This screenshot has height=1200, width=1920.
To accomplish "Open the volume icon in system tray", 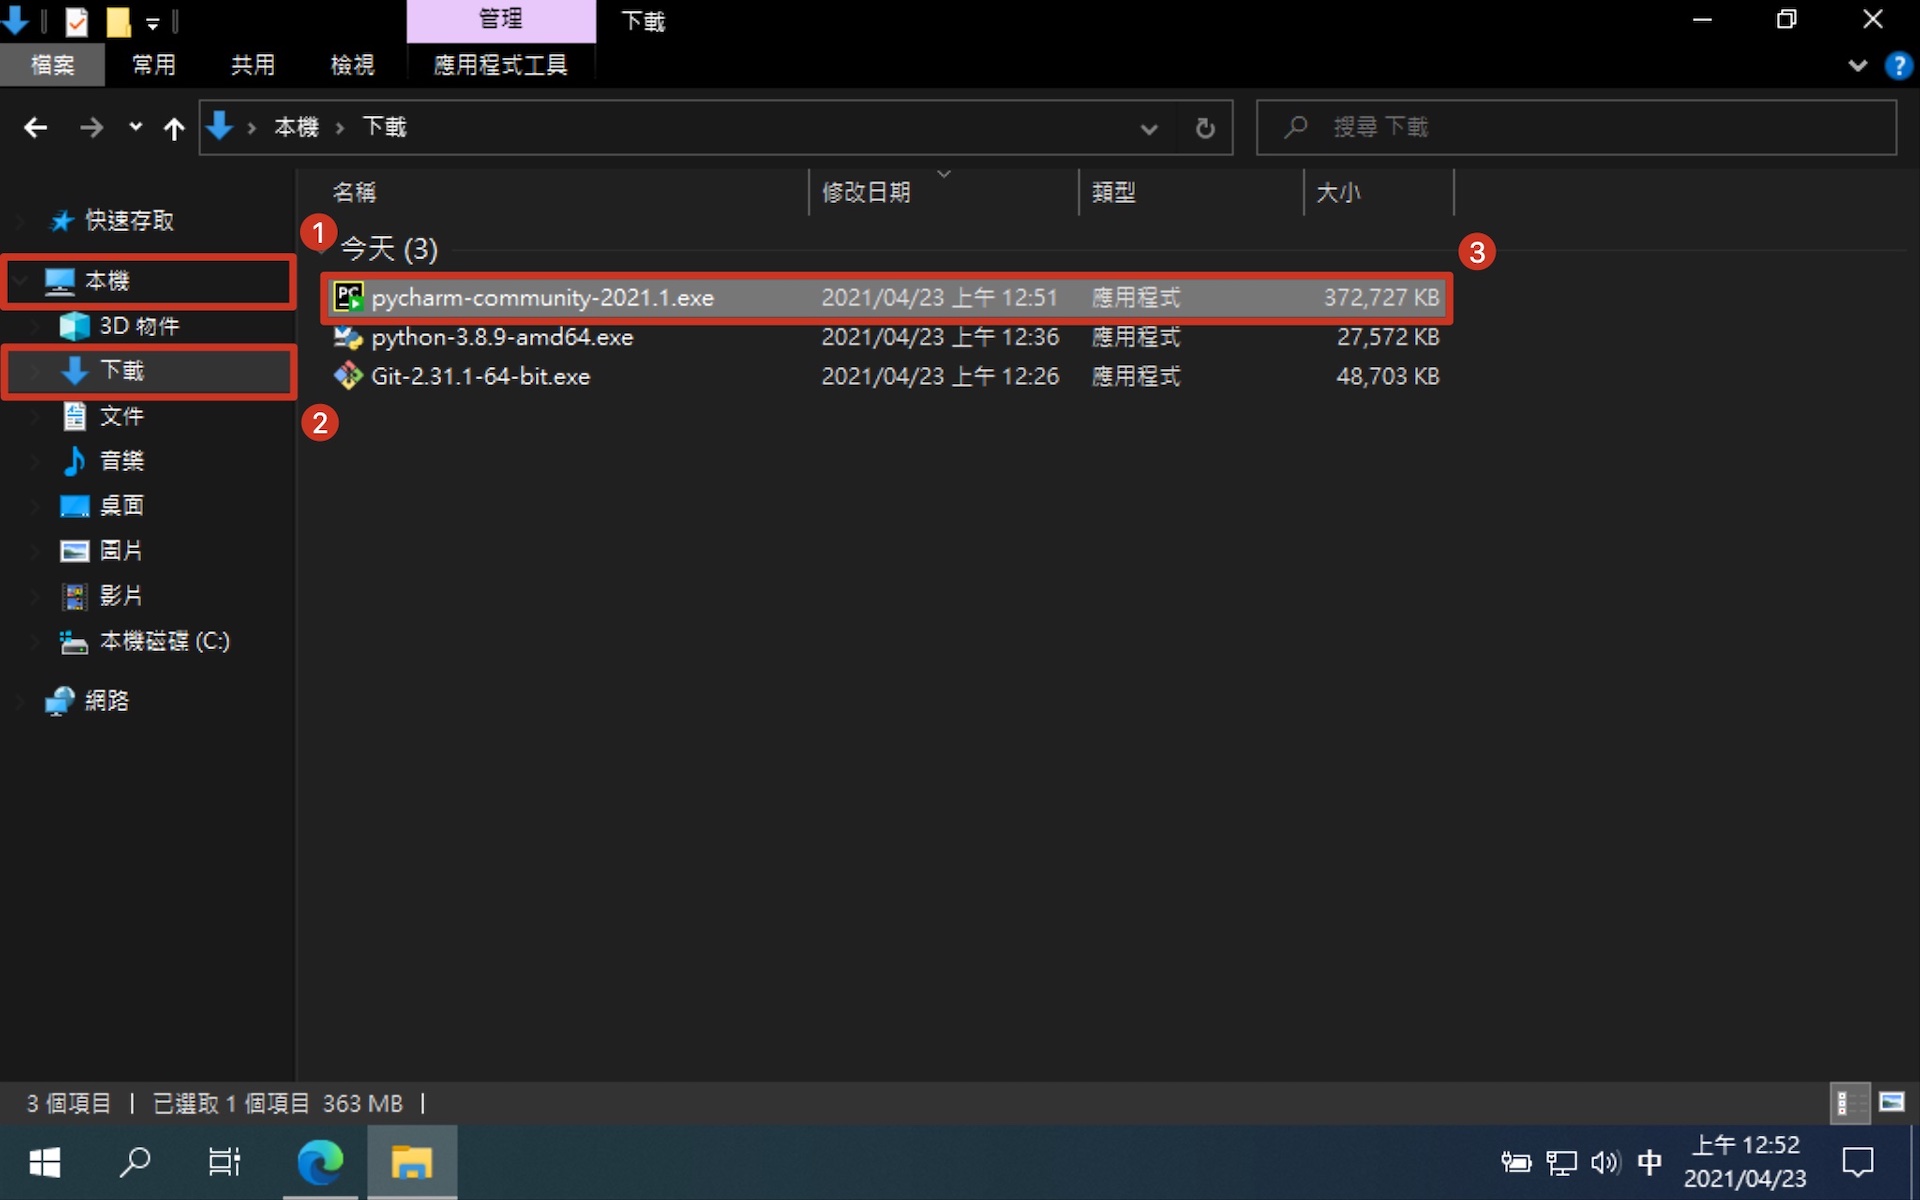I will tap(1605, 1162).
